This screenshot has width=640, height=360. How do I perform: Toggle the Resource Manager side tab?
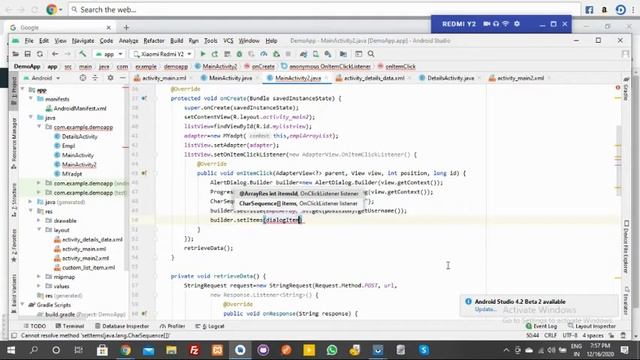pos(14,143)
